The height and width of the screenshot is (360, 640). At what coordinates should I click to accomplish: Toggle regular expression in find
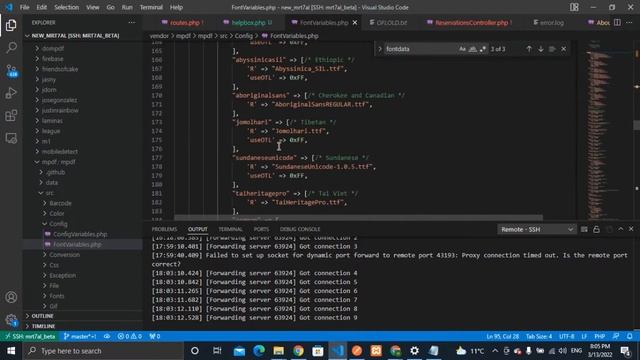coord(482,49)
